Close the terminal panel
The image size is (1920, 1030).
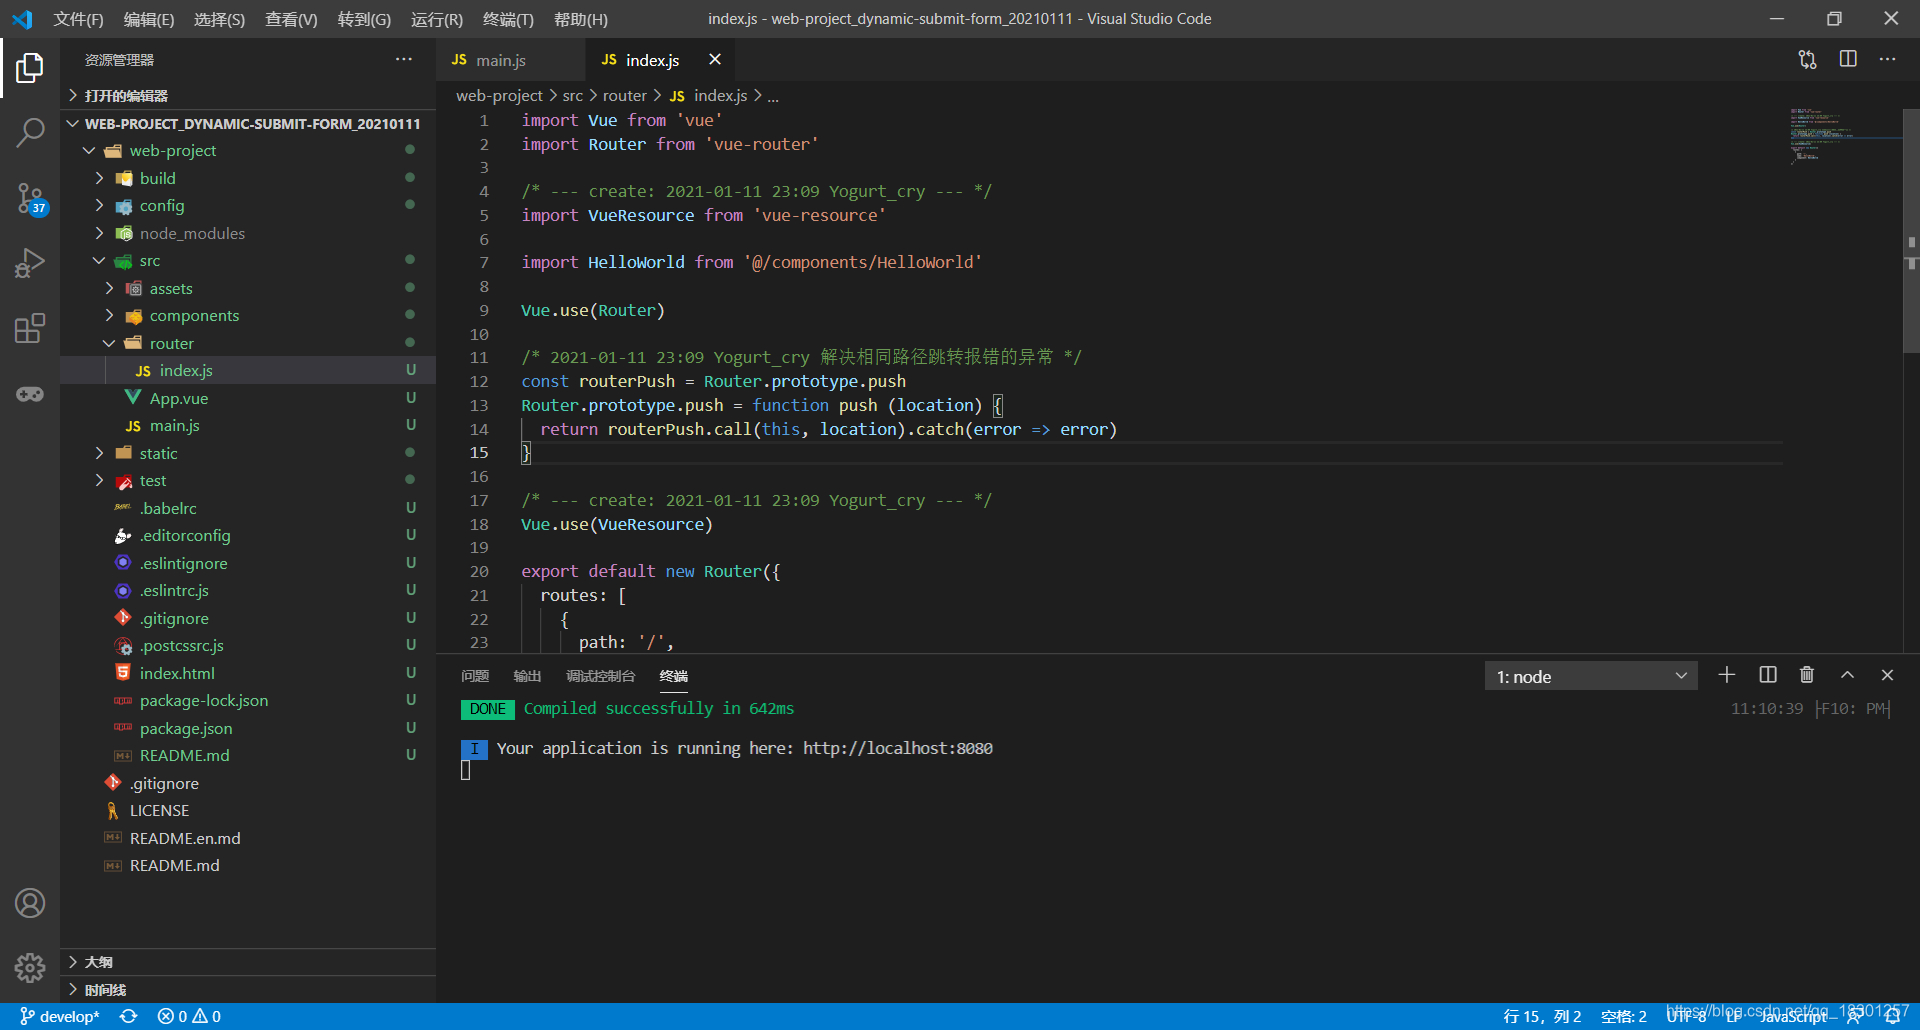click(x=1887, y=676)
